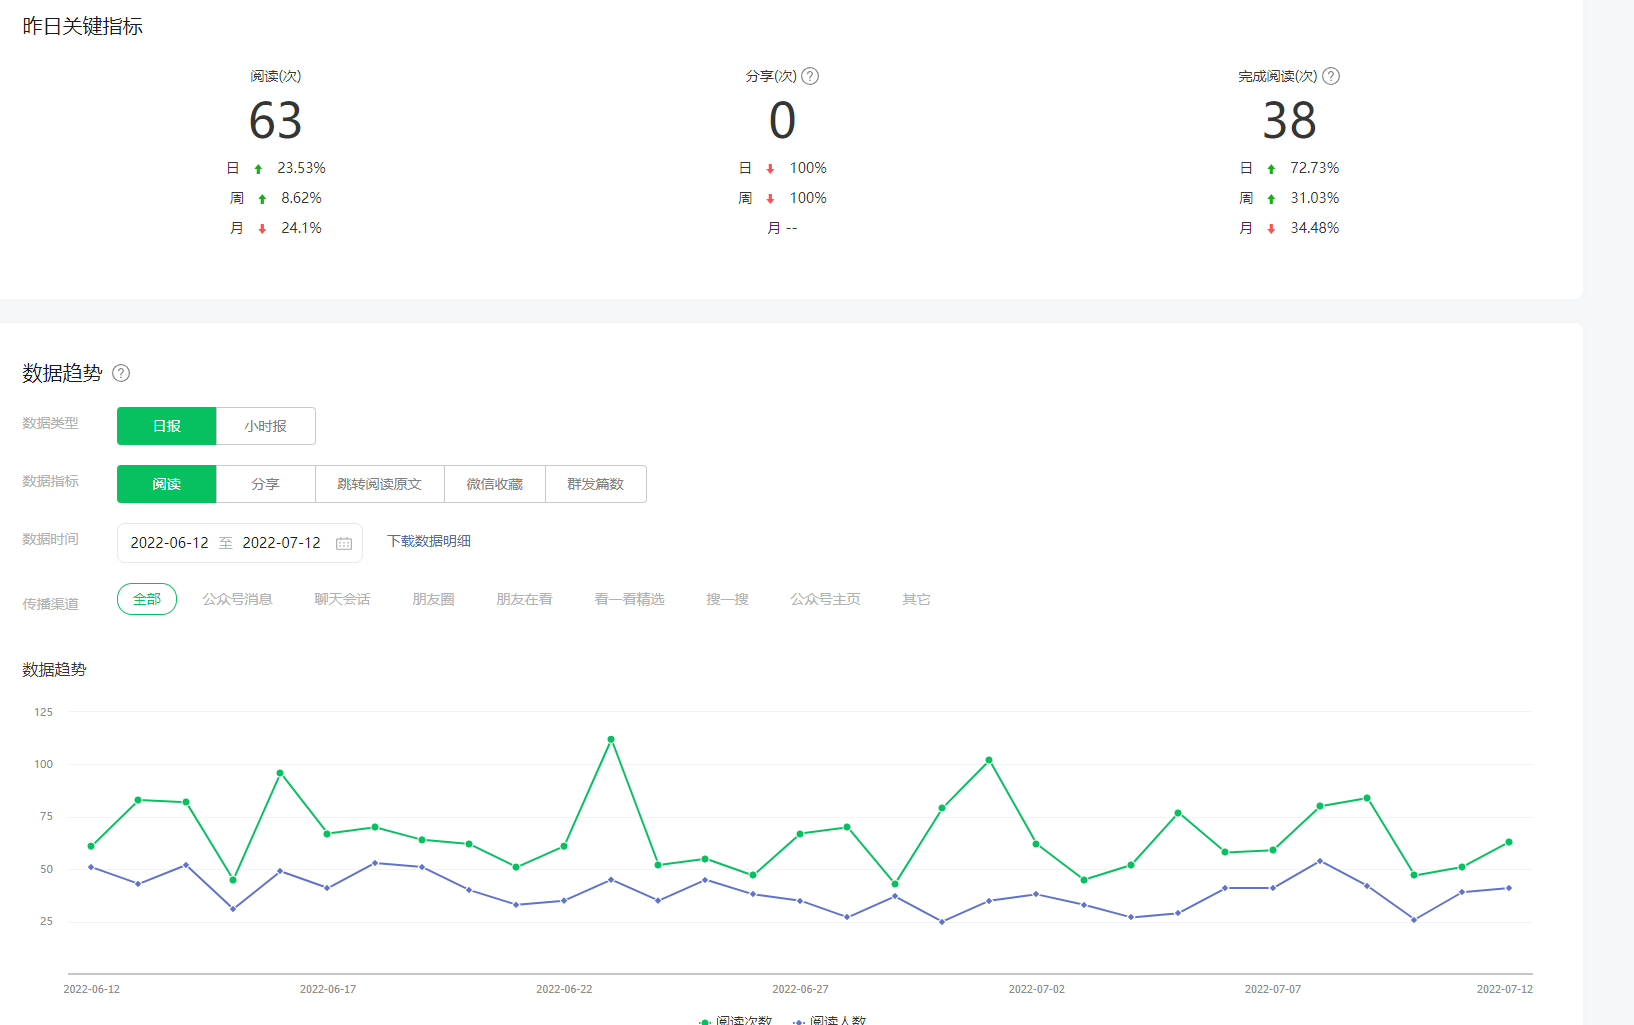Select 微信收藏 metric tab
This screenshot has width=1634, height=1025.
(x=494, y=484)
